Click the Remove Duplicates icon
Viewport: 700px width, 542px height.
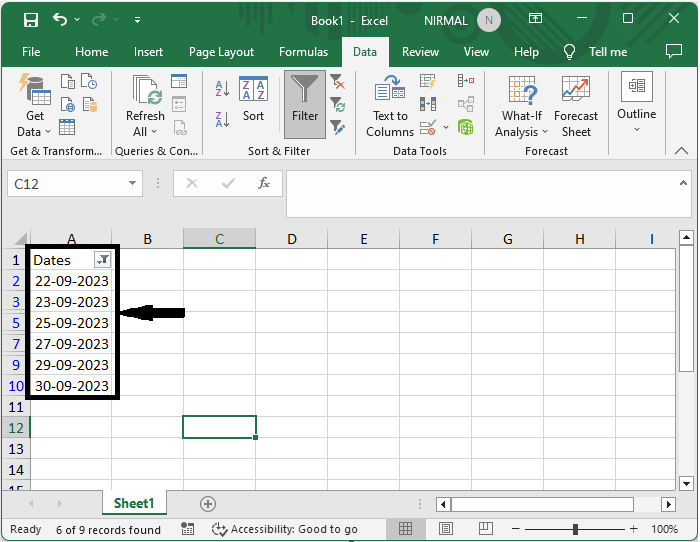pos(428,104)
